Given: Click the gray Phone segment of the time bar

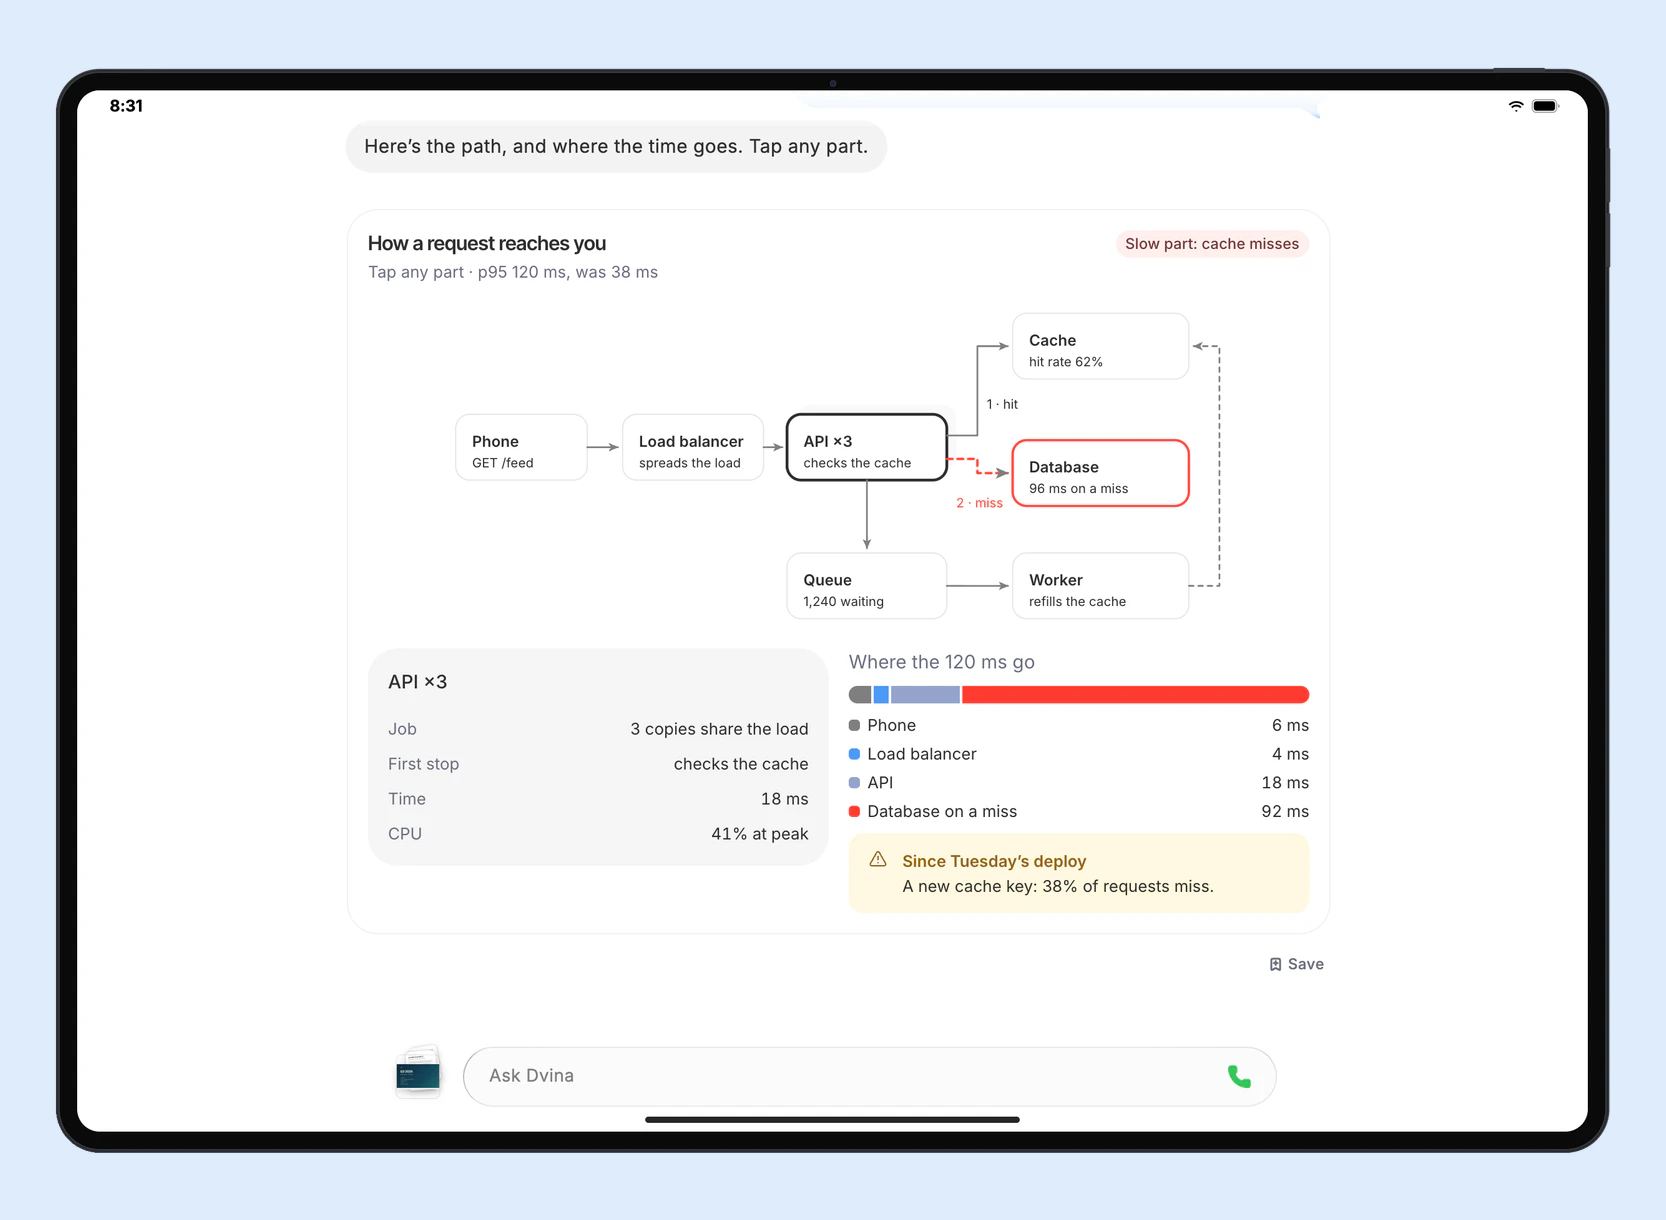Looking at the screenshot, I should [x=860, y=695].
